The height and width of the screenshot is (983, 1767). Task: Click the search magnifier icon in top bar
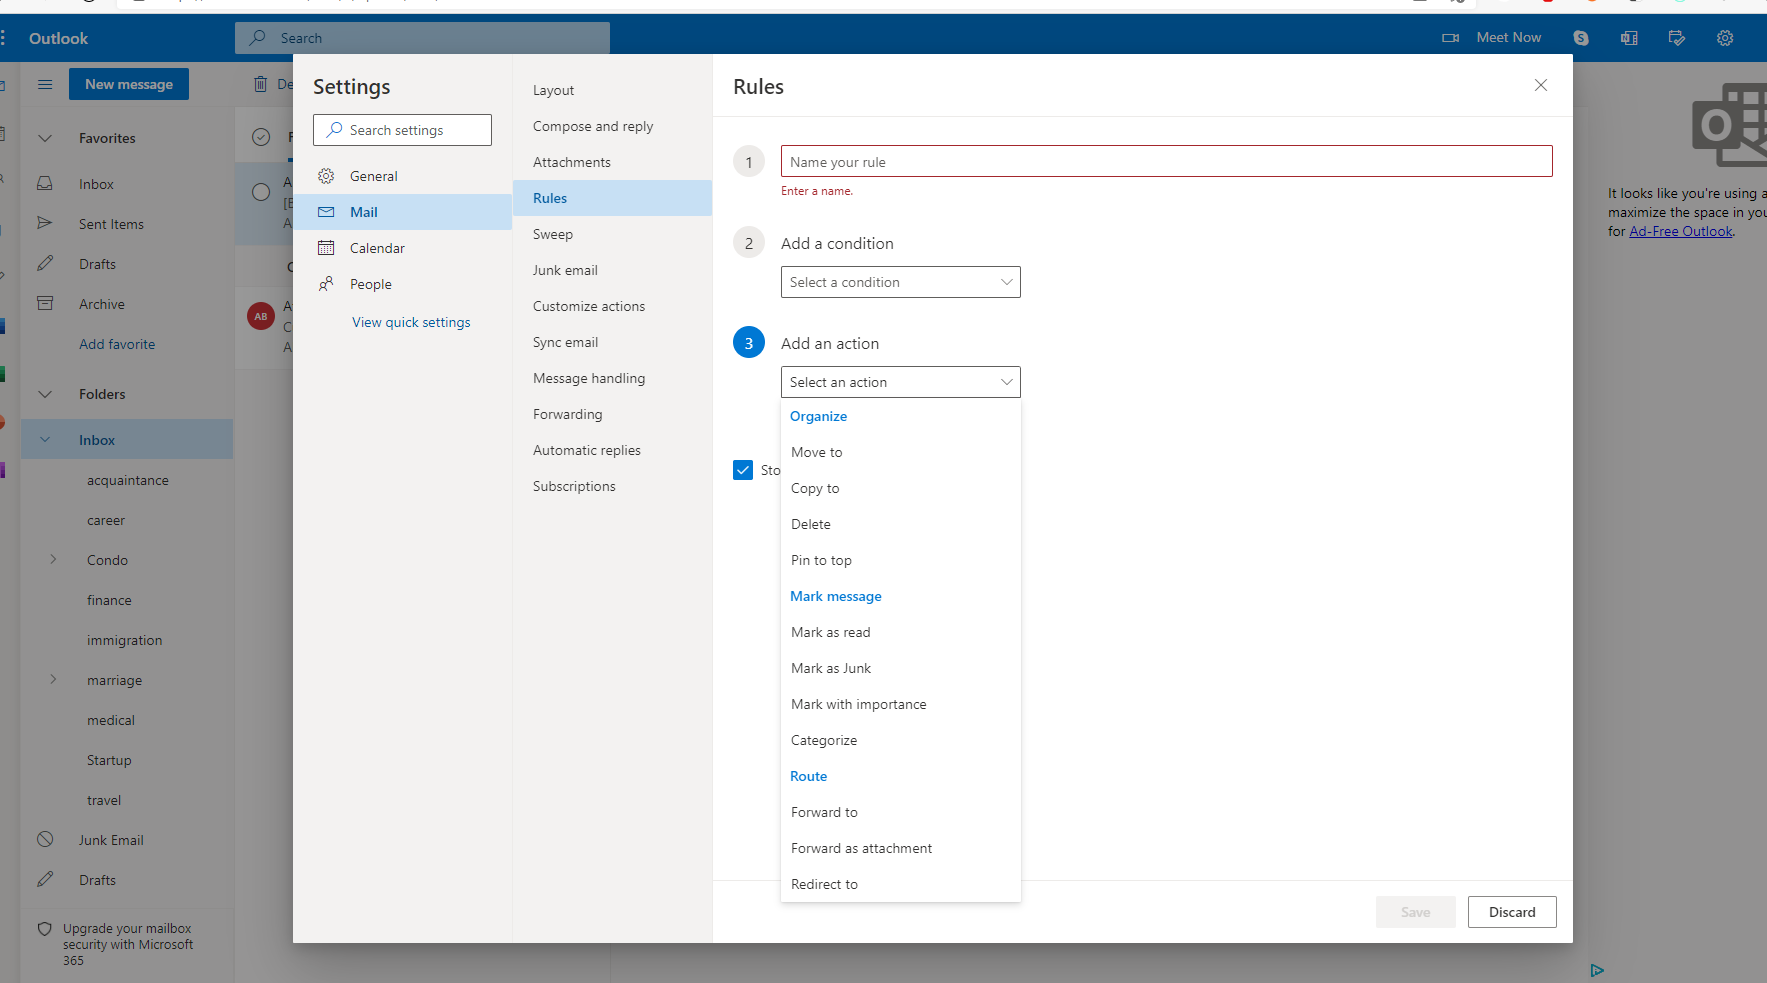(258, 38)
